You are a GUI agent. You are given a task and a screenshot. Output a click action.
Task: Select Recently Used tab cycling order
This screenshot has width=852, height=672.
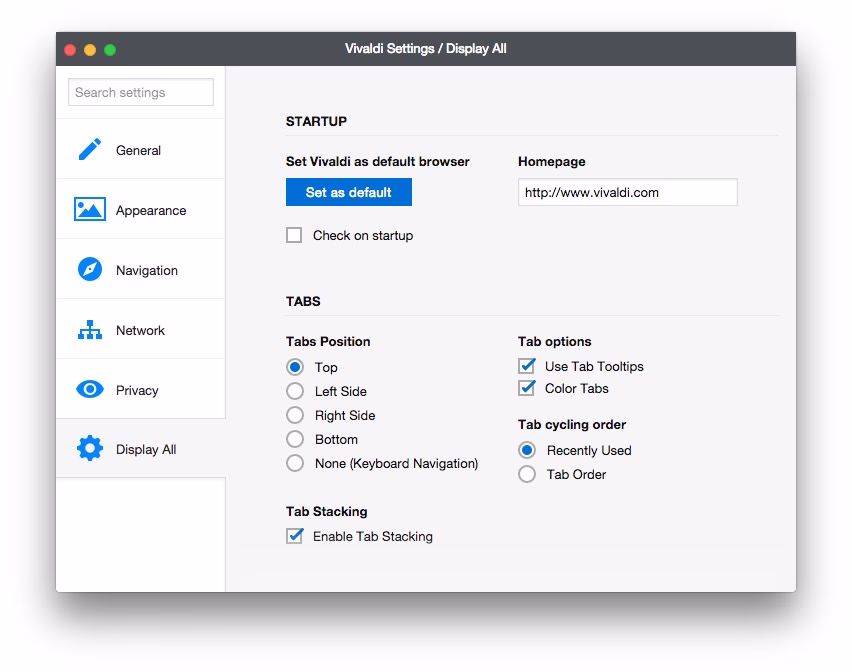click(x=527, y=450)
